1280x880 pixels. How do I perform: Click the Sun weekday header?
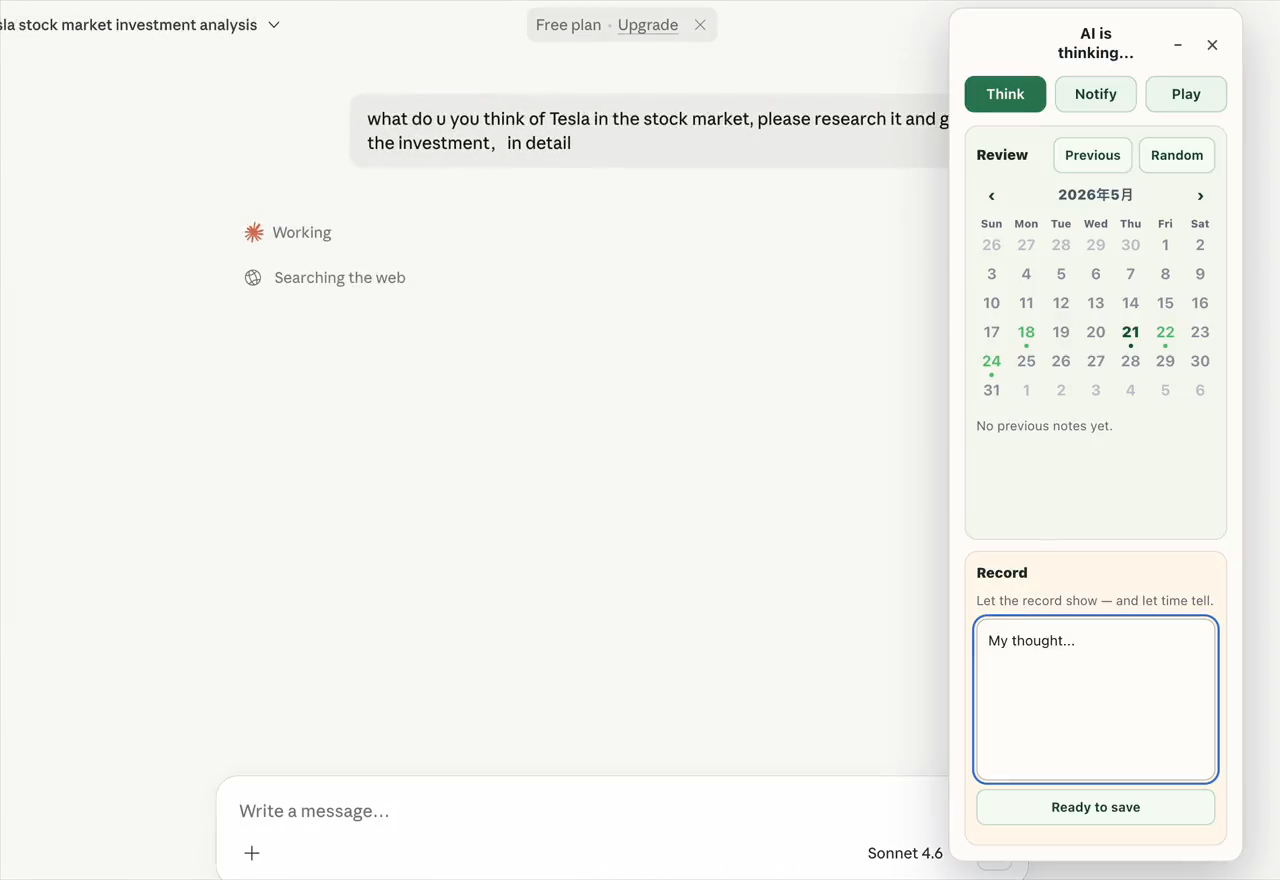991,224
